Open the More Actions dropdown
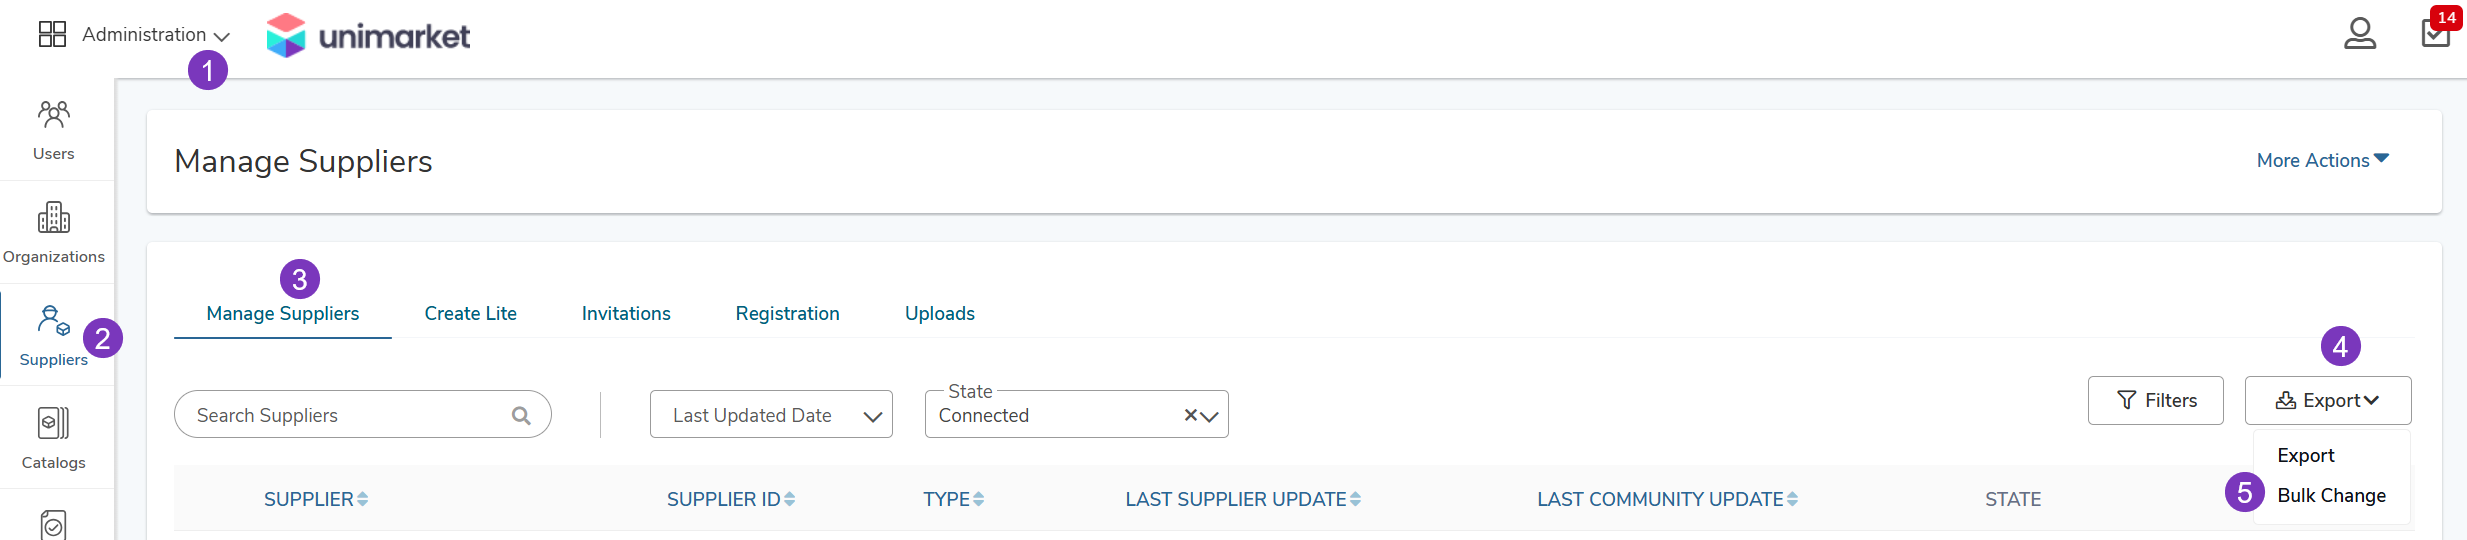This screenshot has width=2467, height=540. point(2322,160)
